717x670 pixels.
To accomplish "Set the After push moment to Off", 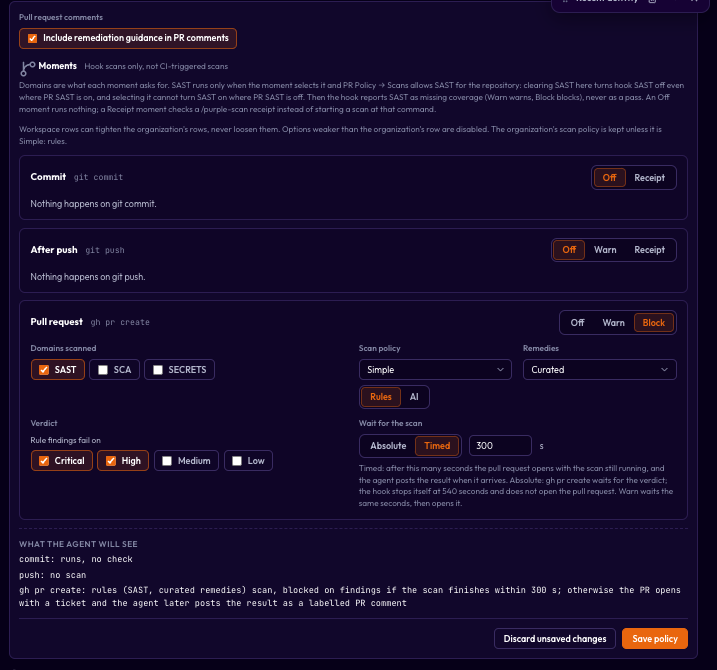I will 569,250.
